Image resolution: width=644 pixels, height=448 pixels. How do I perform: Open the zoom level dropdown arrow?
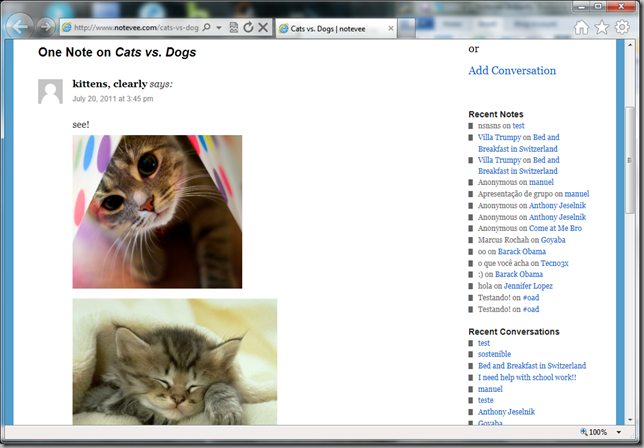(620, 432)
